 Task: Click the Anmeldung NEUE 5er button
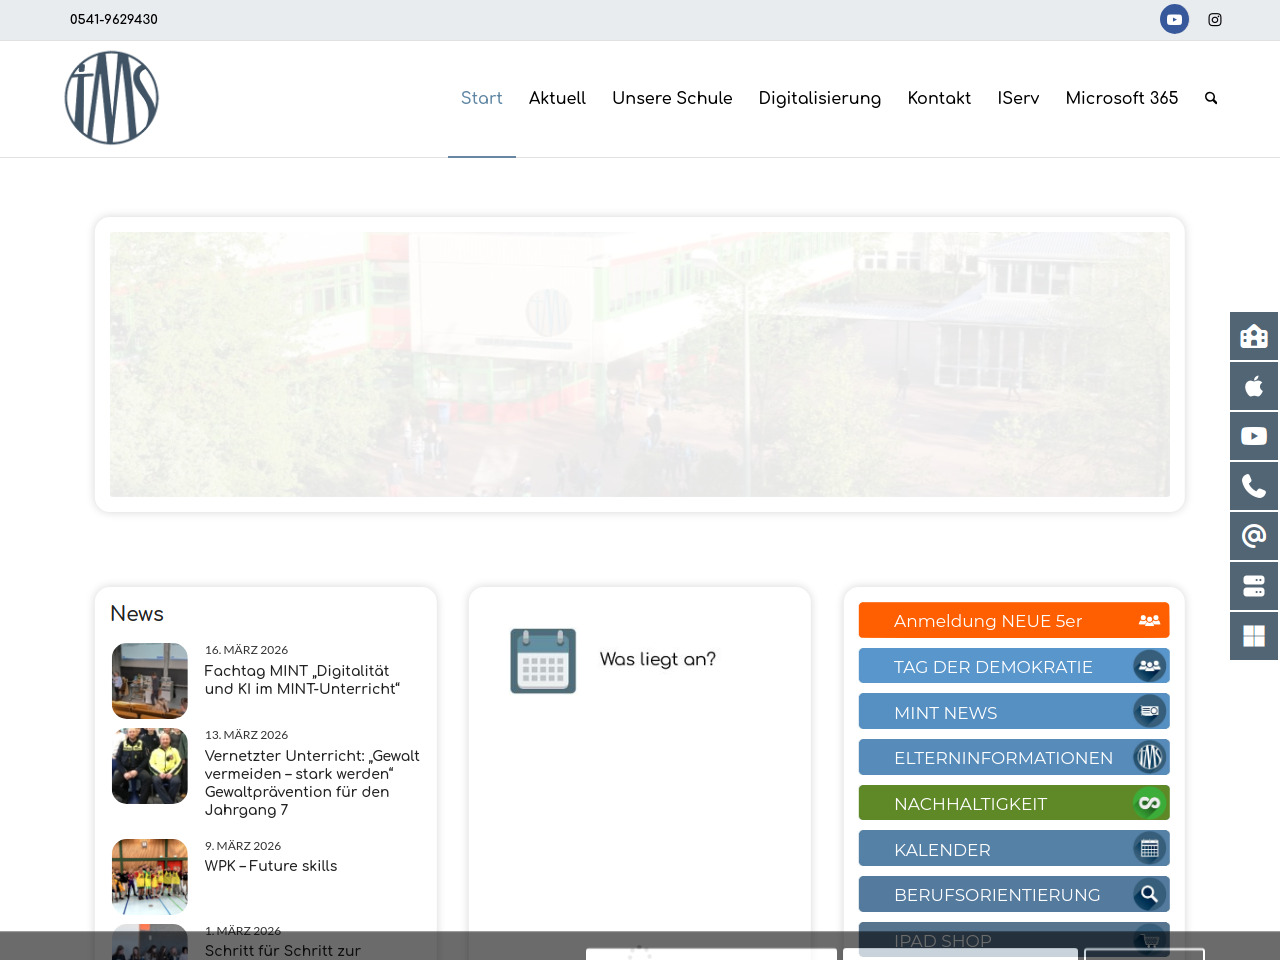(x=1013, y=621)
